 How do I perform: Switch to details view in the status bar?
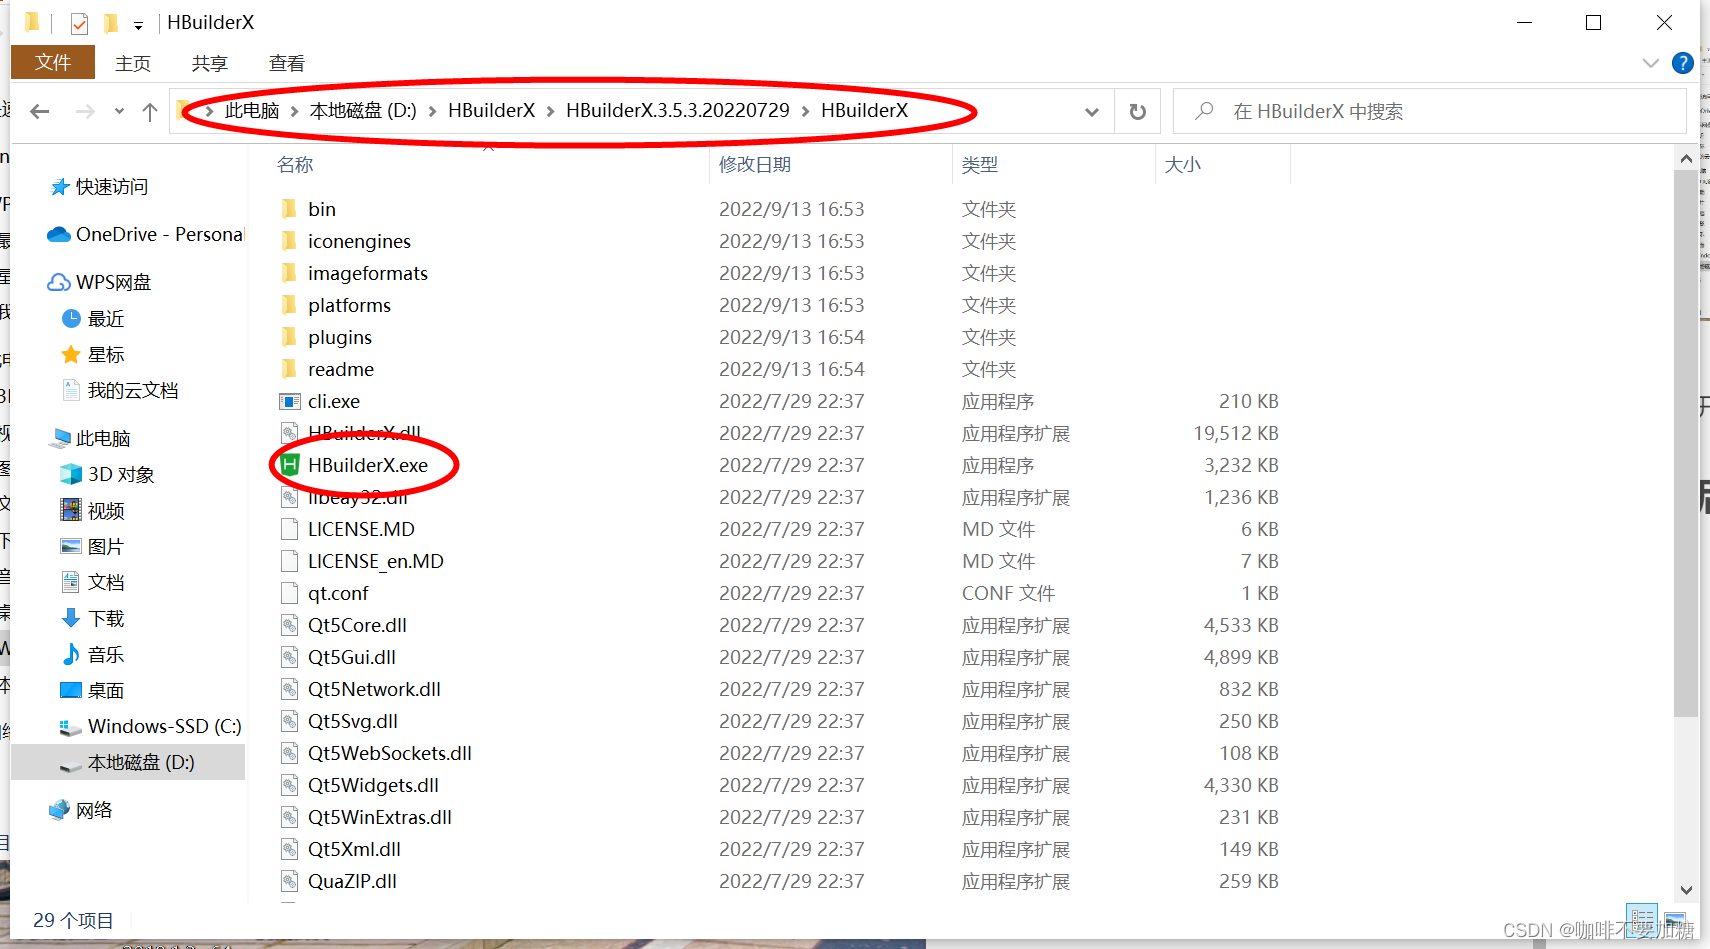point(1641,918)
